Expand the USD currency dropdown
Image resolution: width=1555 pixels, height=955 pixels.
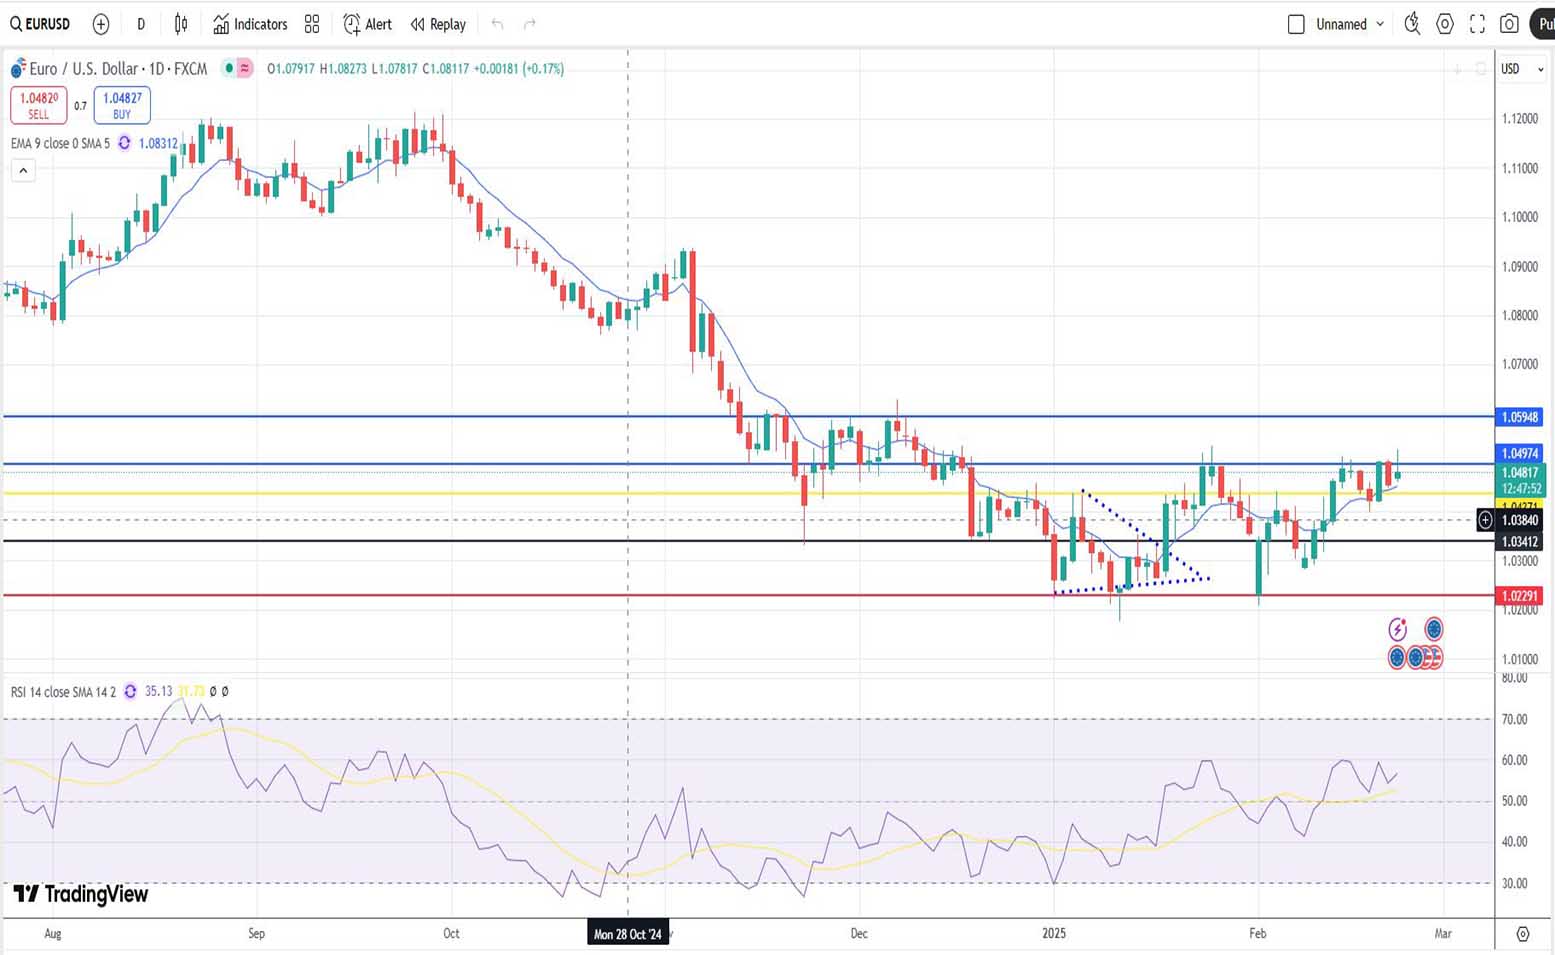pyautogui.click(x=1522, y=69)
